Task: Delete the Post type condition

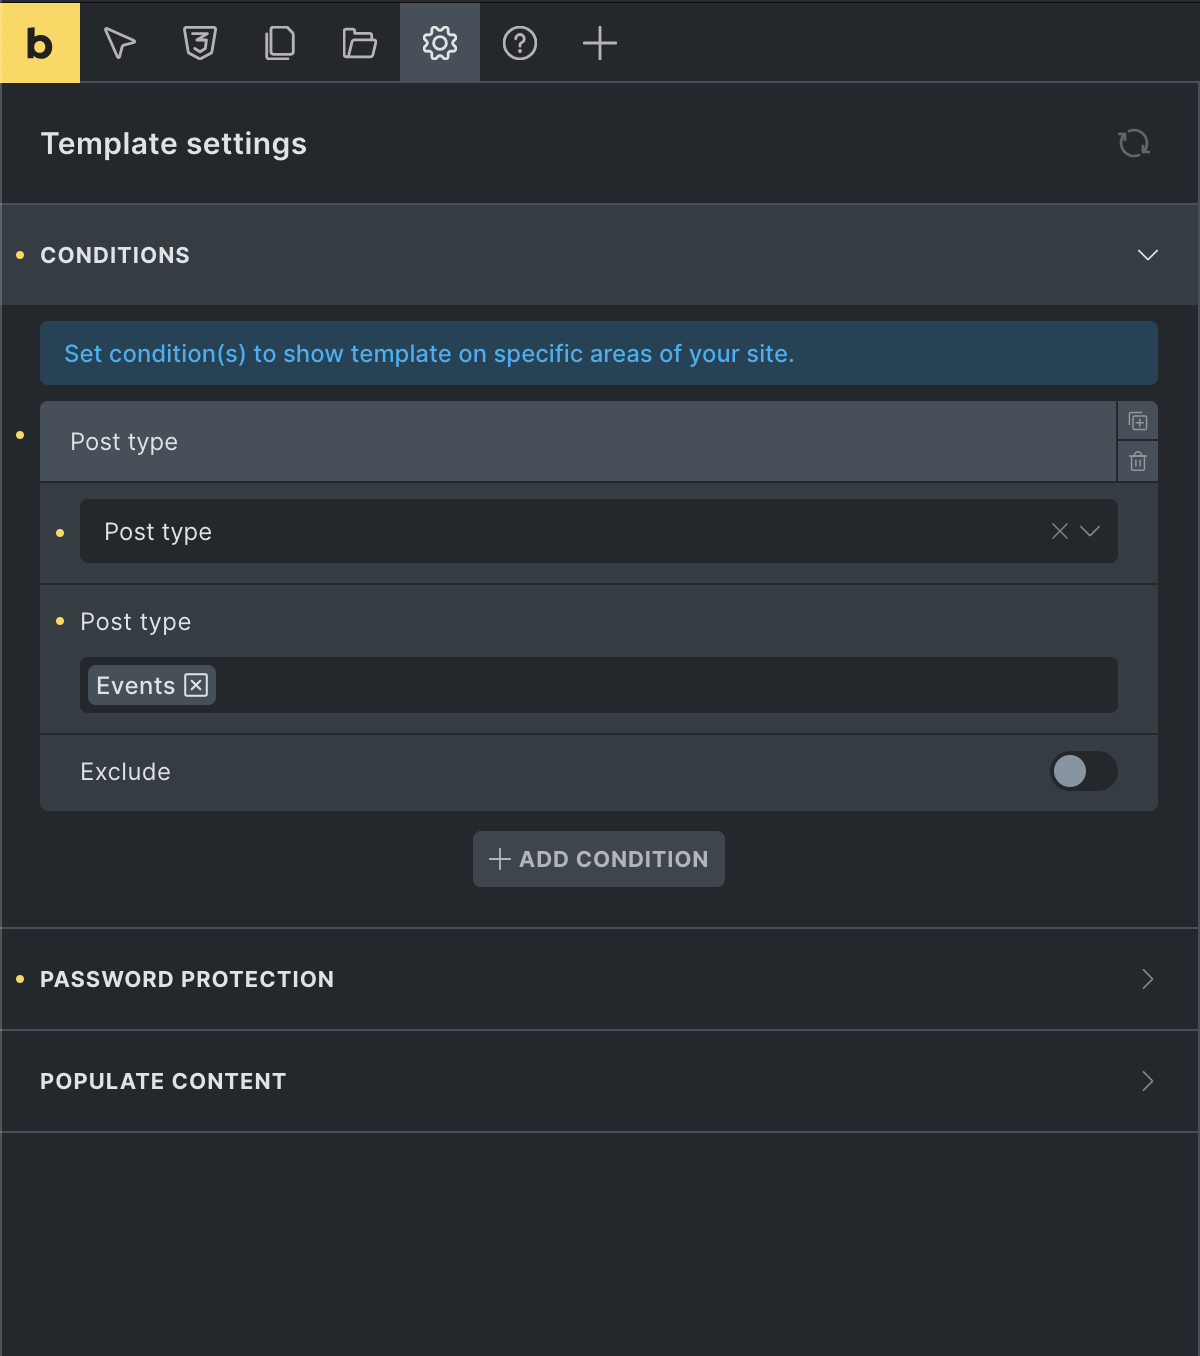Action: pyautogui.click(x=1138, y=461)
